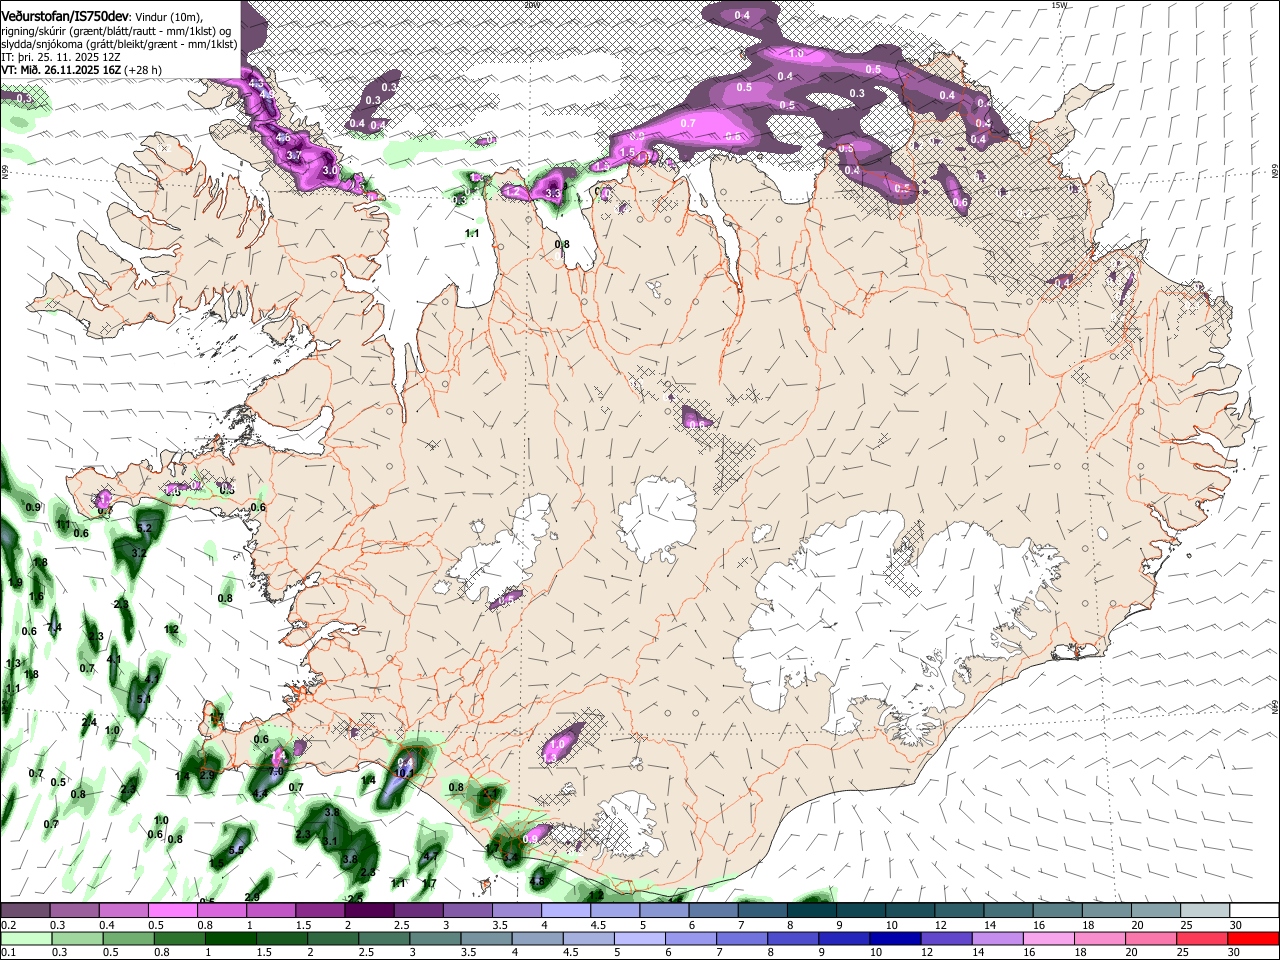1280x960 pixels.
Task: Click the 1.0 snow patch value in south Iceland
Action: point(558,744)
